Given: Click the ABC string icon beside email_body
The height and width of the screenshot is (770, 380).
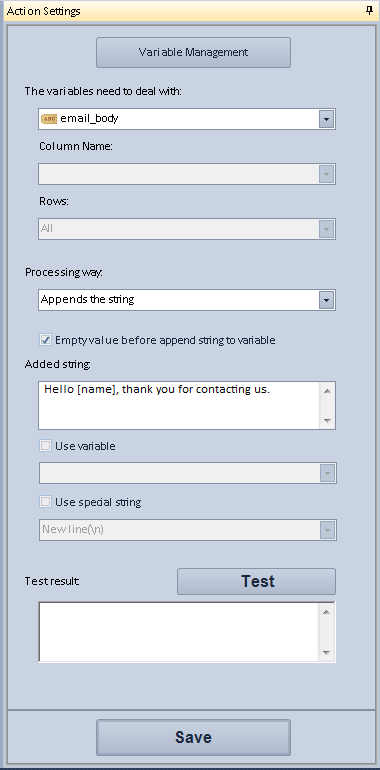Looking at the screenshot, I should click(49, 119).
